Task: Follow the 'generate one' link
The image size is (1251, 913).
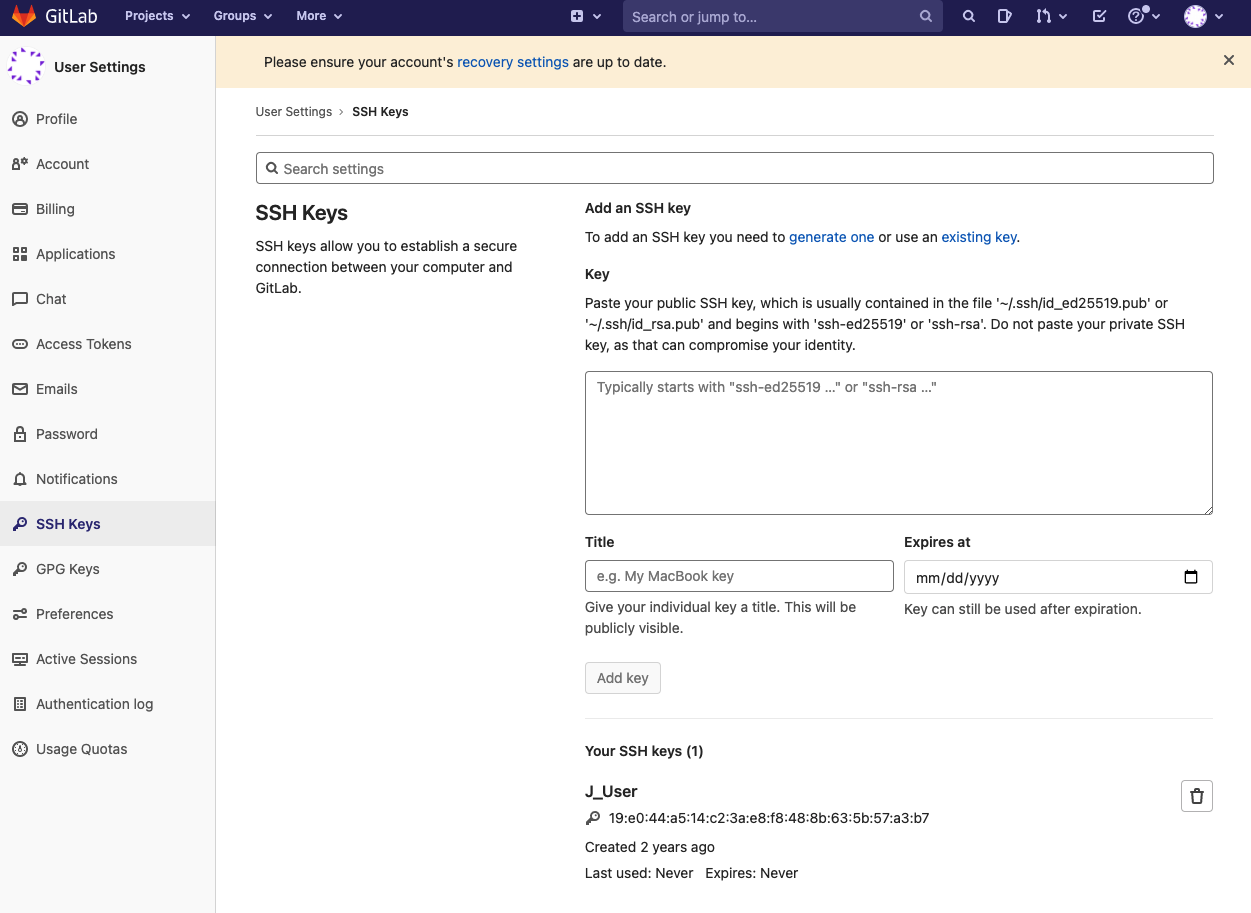Action: 831,237
